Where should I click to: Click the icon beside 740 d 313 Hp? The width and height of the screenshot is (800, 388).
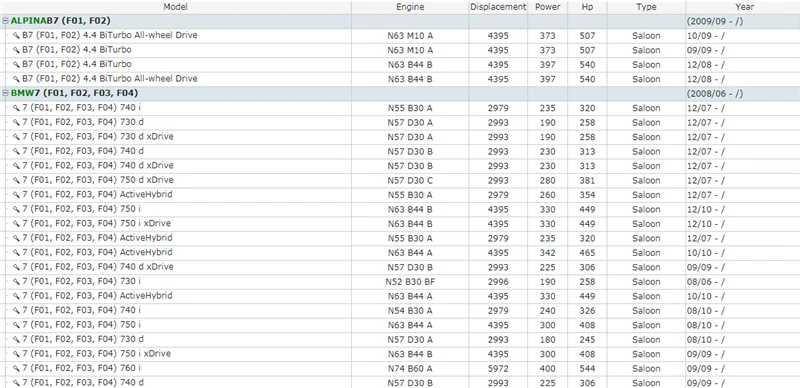point(16,152)
